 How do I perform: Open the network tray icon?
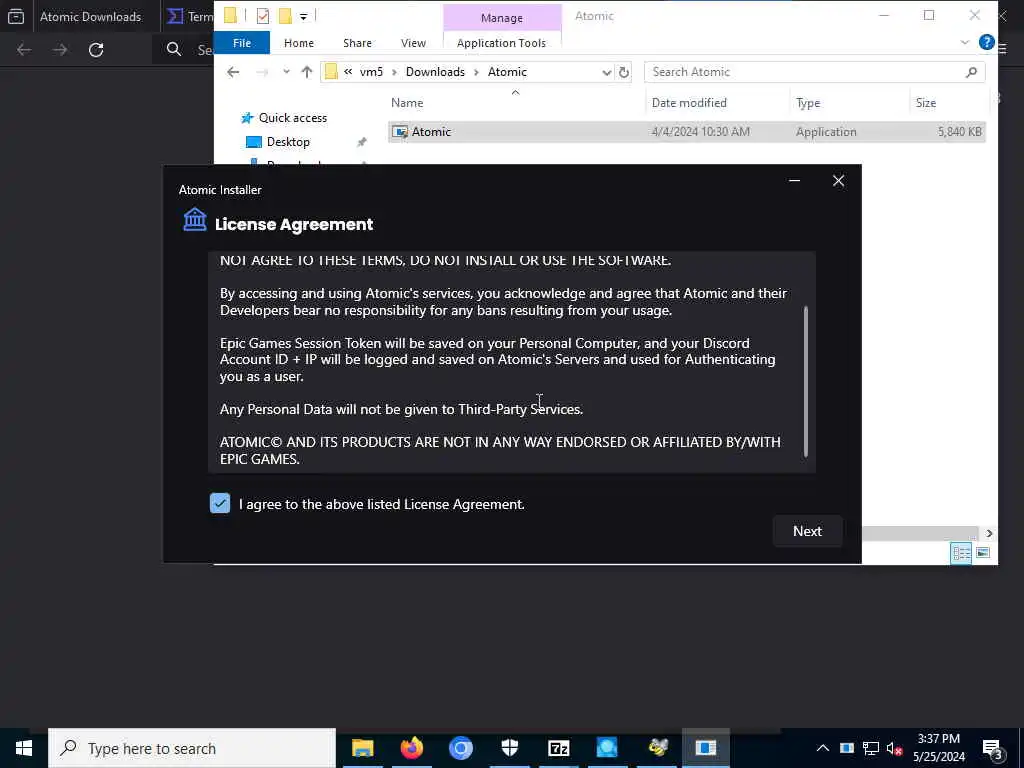click(x=871, y=748)
